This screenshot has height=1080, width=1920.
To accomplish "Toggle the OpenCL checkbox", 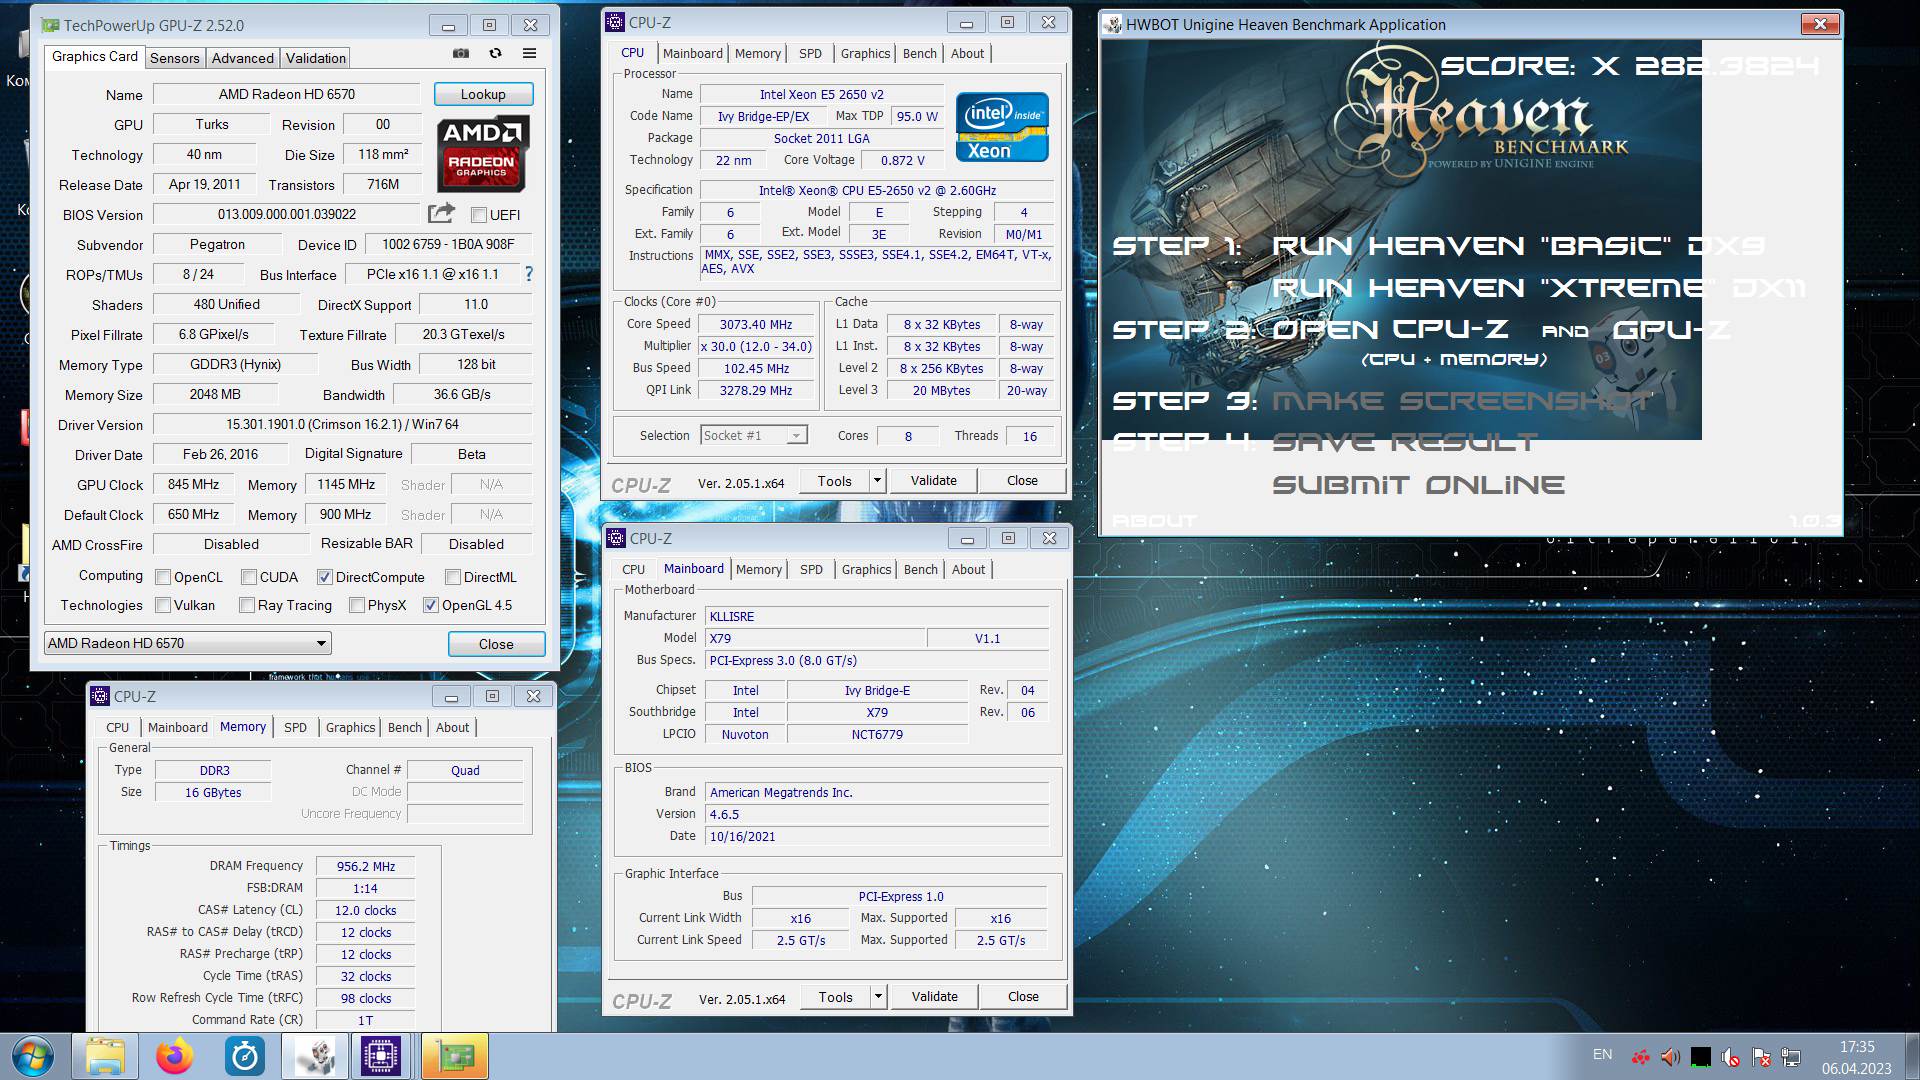I will [163, 577].
